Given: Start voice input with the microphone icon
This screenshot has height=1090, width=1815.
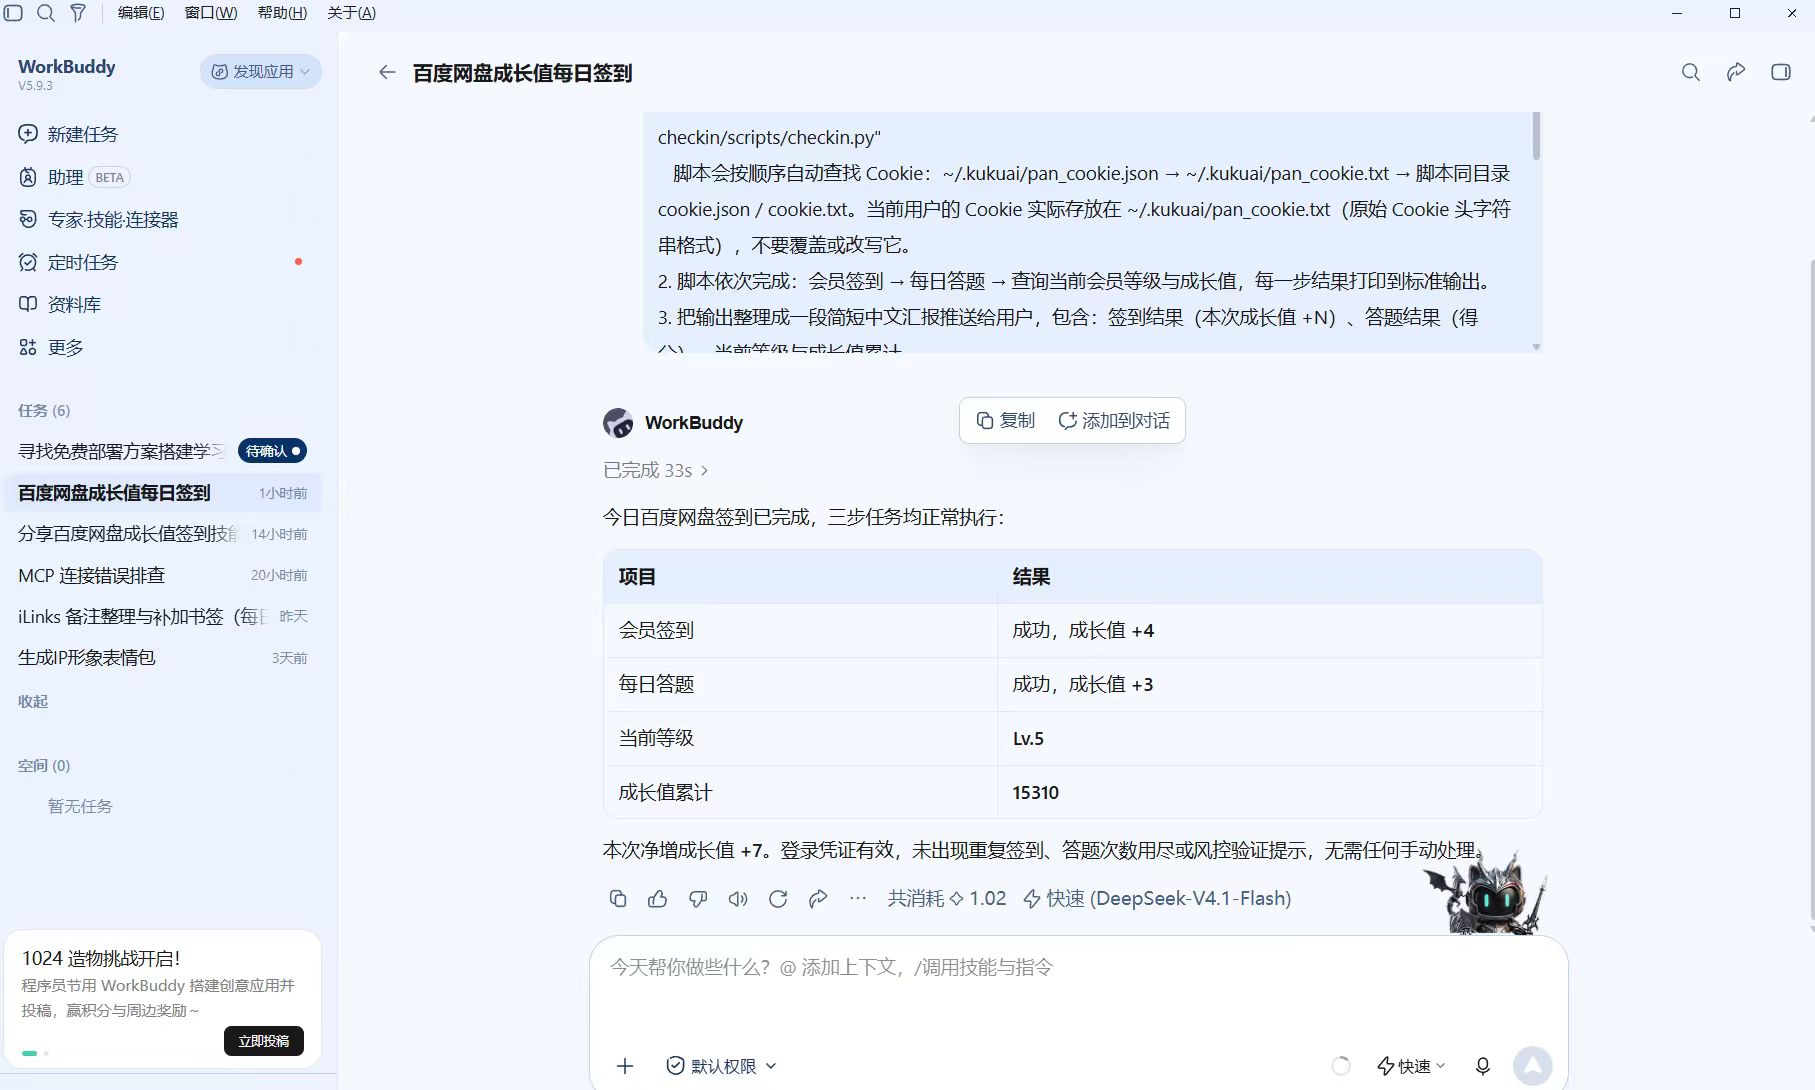Looking at the screenshot, I should tap(1483, 1066).
